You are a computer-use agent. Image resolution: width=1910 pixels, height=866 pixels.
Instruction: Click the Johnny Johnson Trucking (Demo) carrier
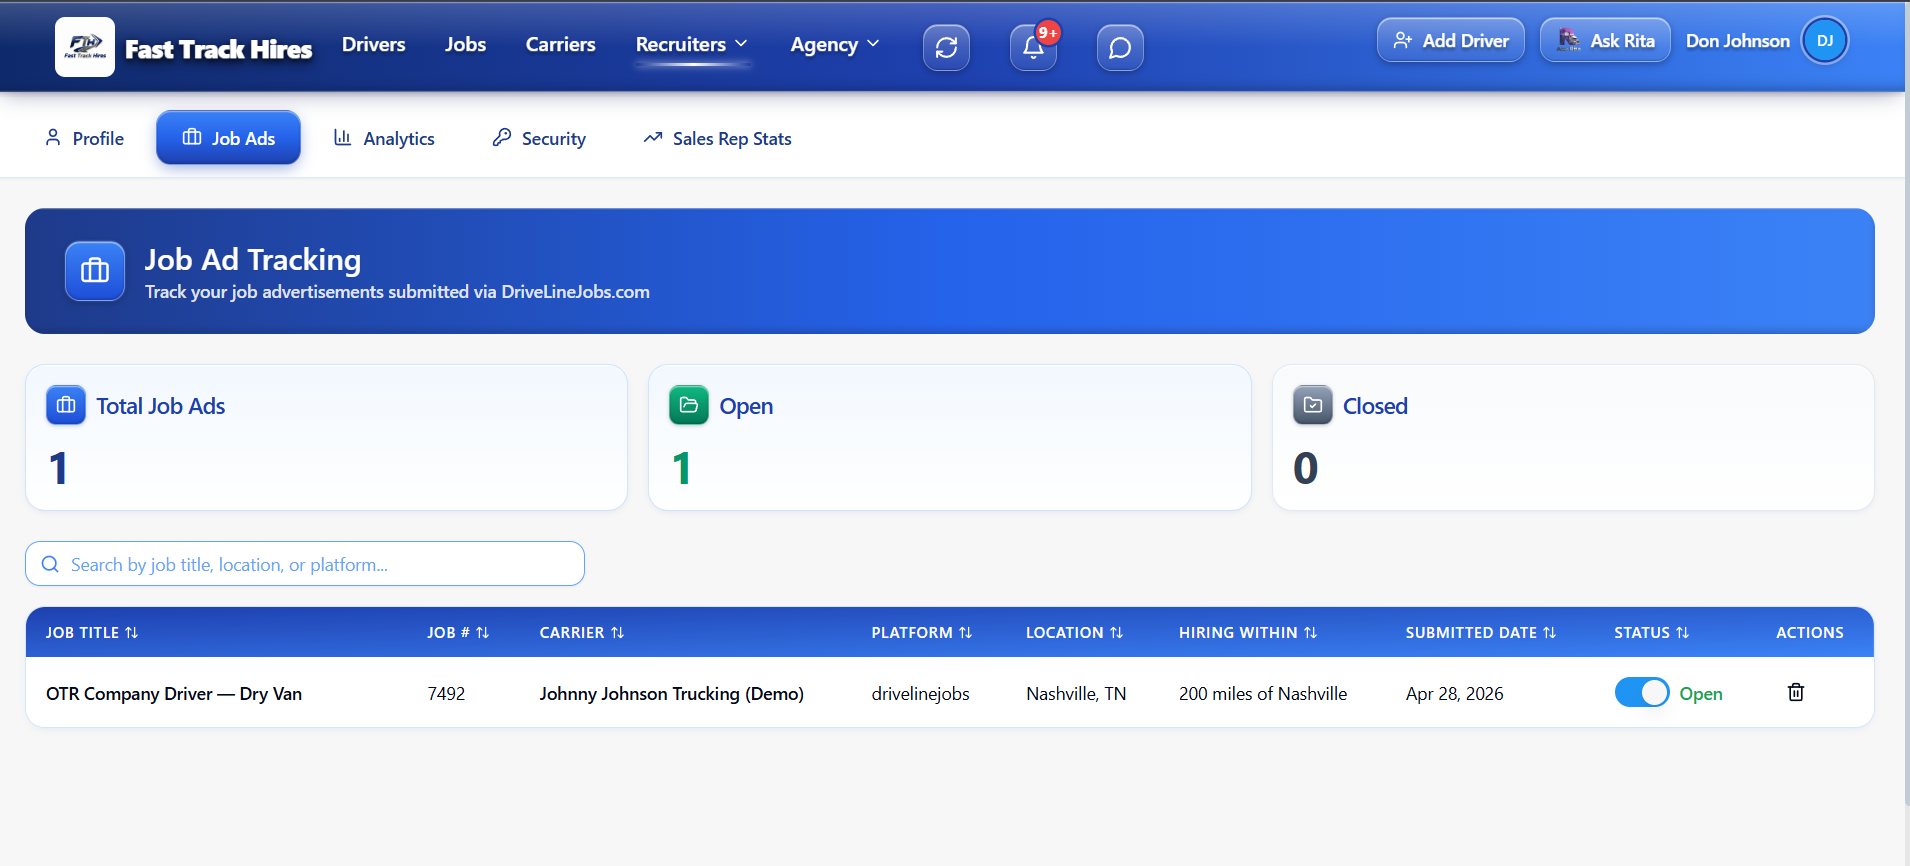[672, 693]
